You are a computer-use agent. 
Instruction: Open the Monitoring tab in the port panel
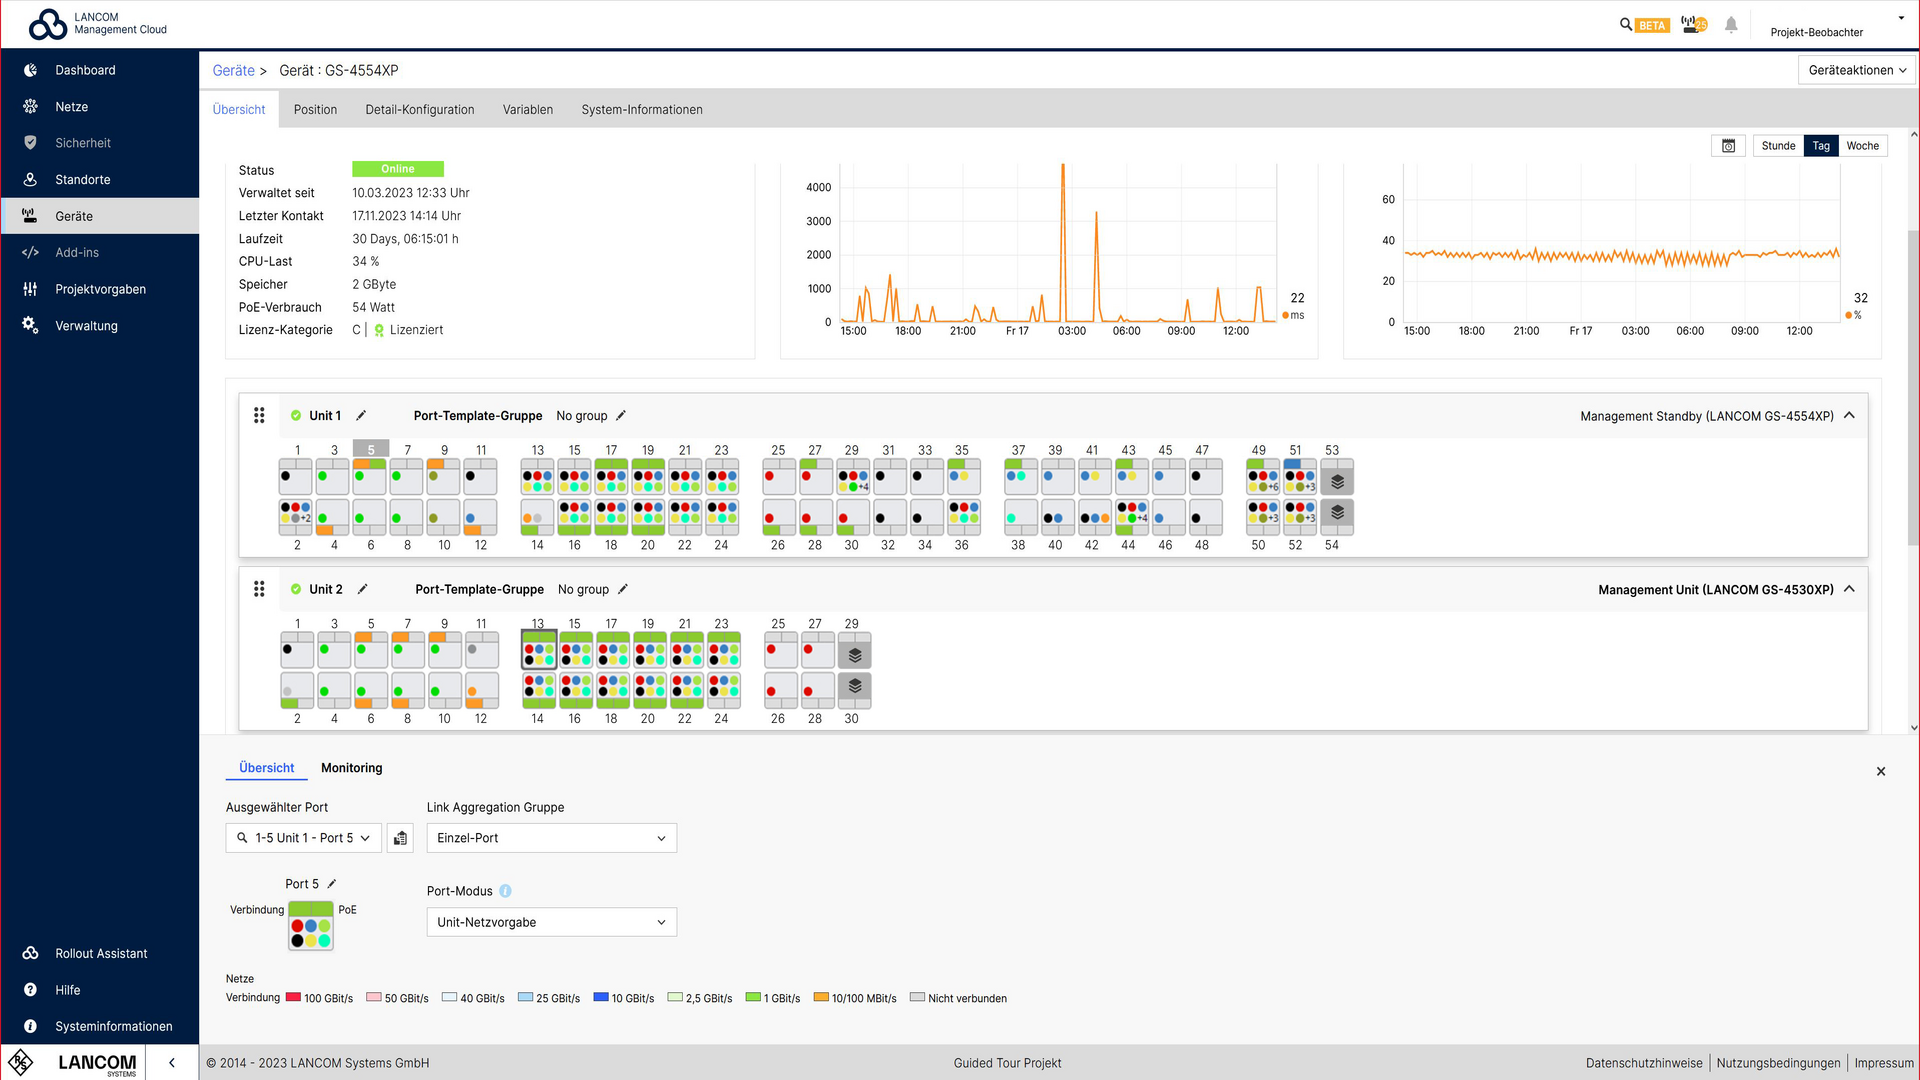(351, 768)
